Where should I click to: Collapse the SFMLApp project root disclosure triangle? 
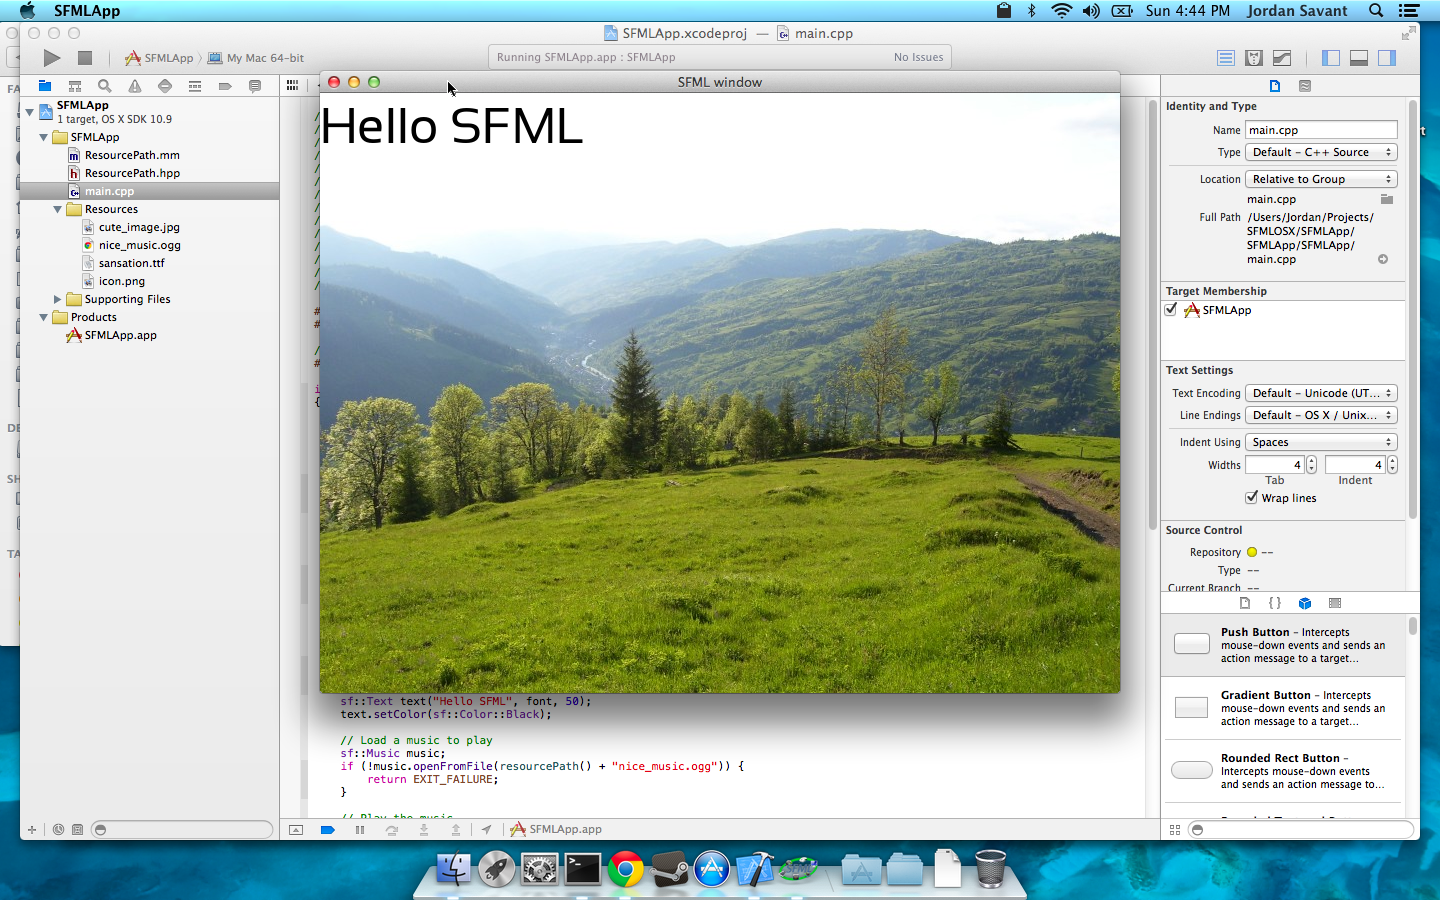click(30, 112)
